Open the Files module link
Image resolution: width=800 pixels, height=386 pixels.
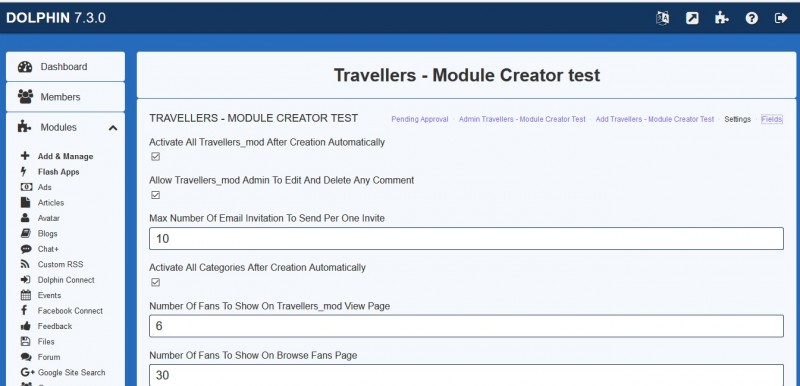coord(46,342)
